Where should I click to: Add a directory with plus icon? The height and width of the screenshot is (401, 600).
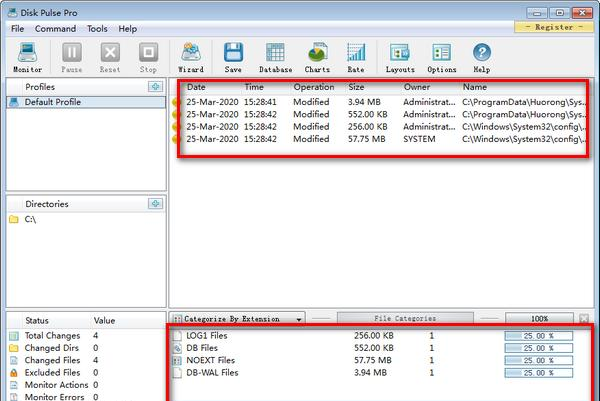155,204
